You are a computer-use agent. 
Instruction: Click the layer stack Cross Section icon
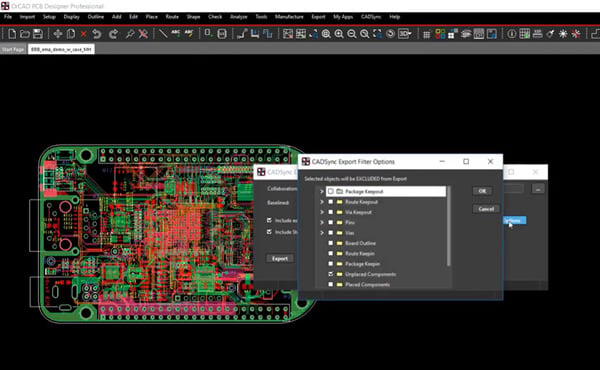(x=465, y=34)
